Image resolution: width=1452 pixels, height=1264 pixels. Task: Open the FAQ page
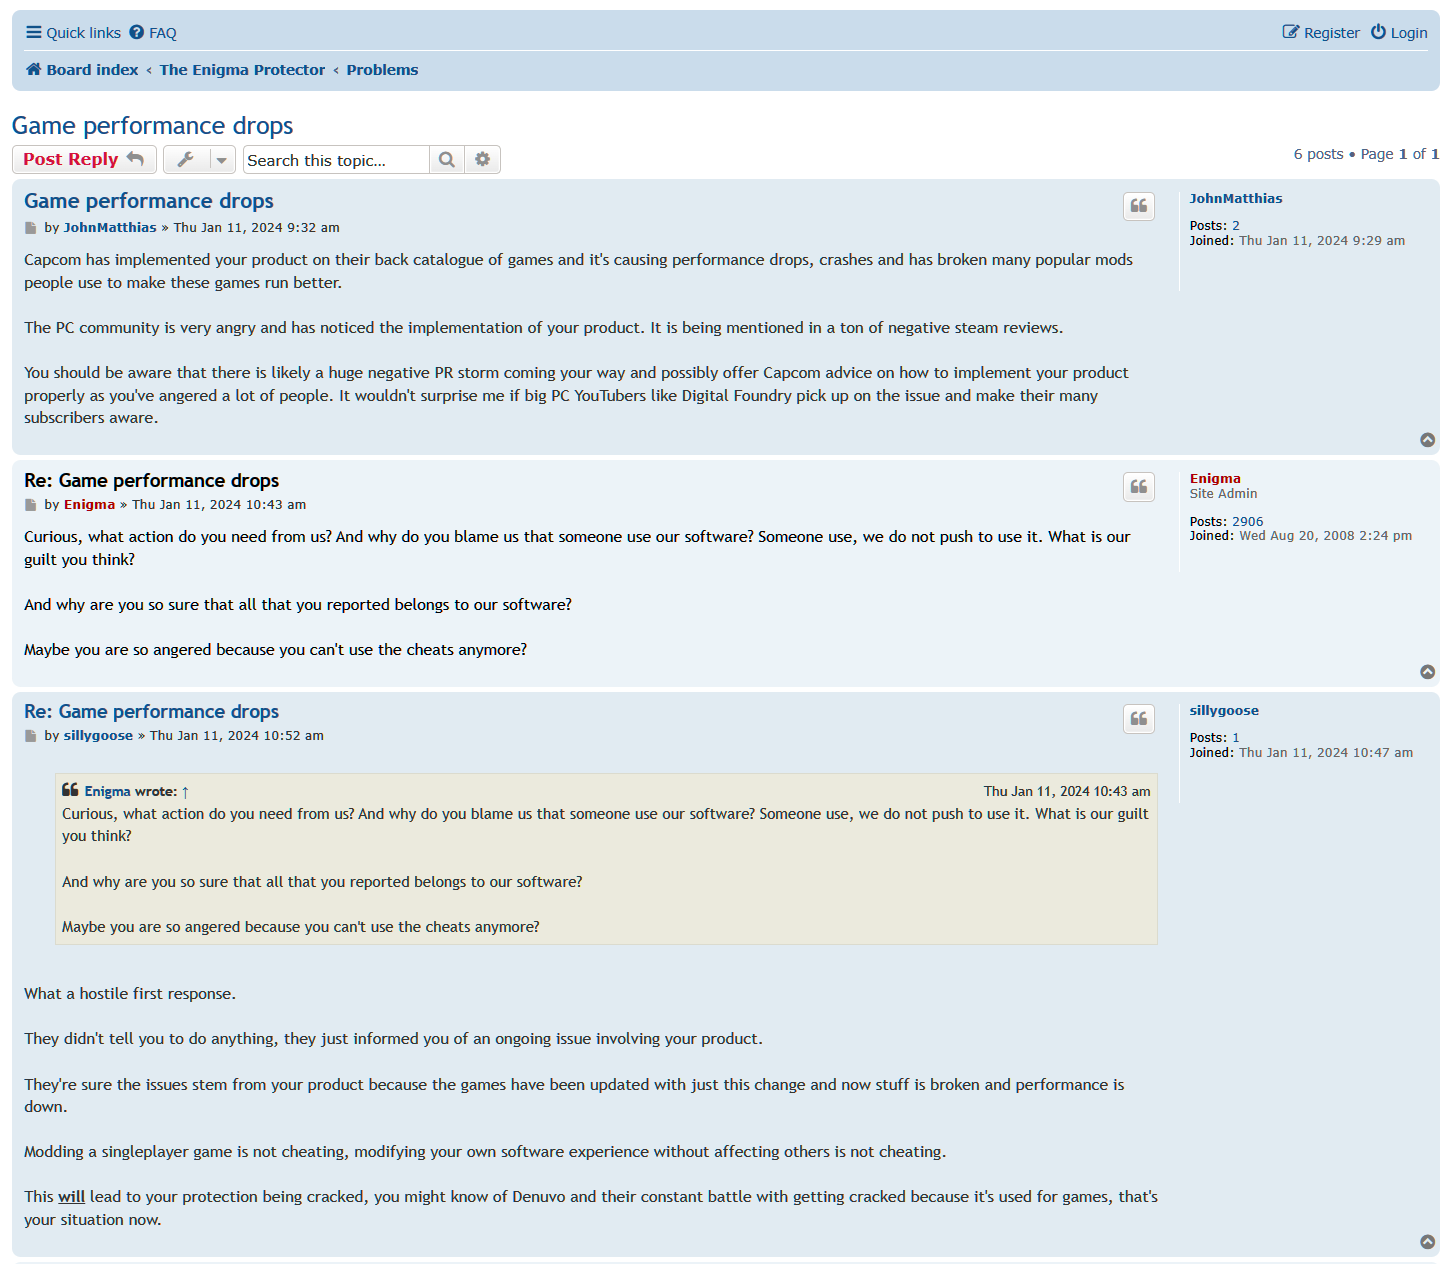[x=153, y=33]
